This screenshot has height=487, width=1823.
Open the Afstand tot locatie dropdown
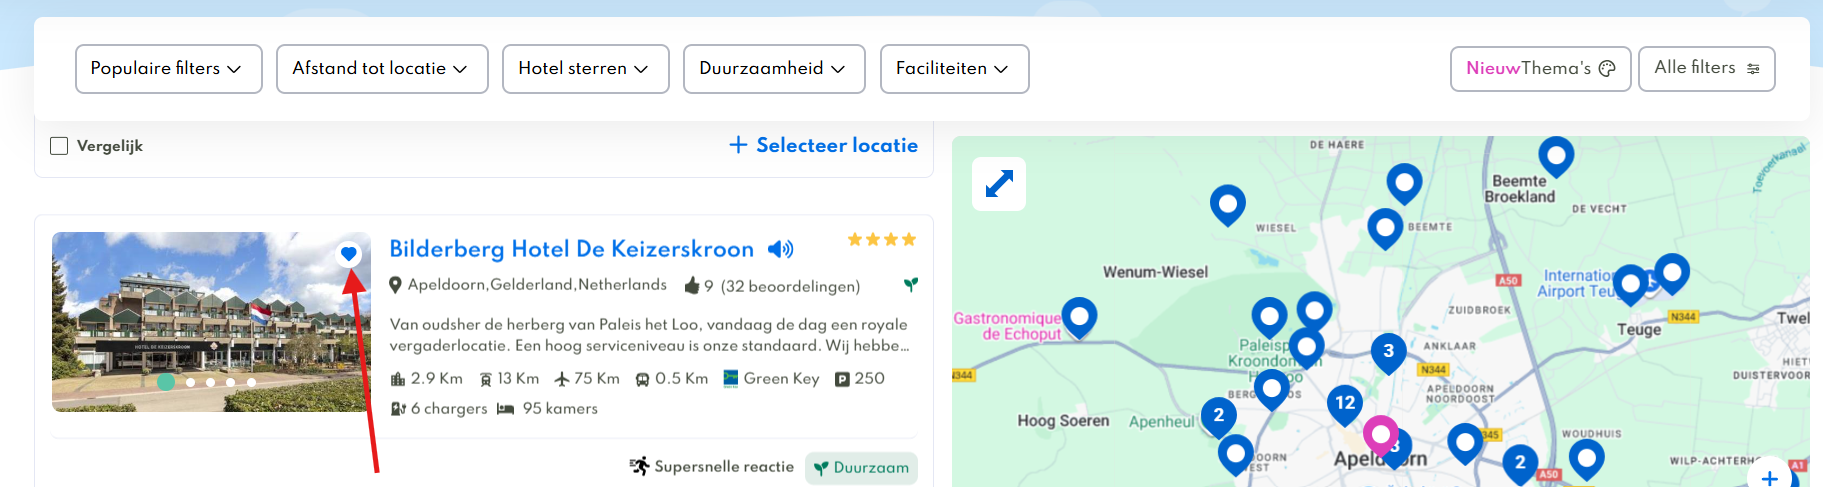(382, 69)
